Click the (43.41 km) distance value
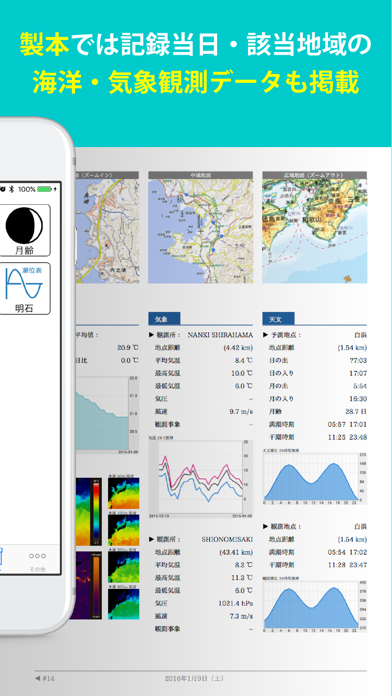392x696 pixels. (236, 552)
